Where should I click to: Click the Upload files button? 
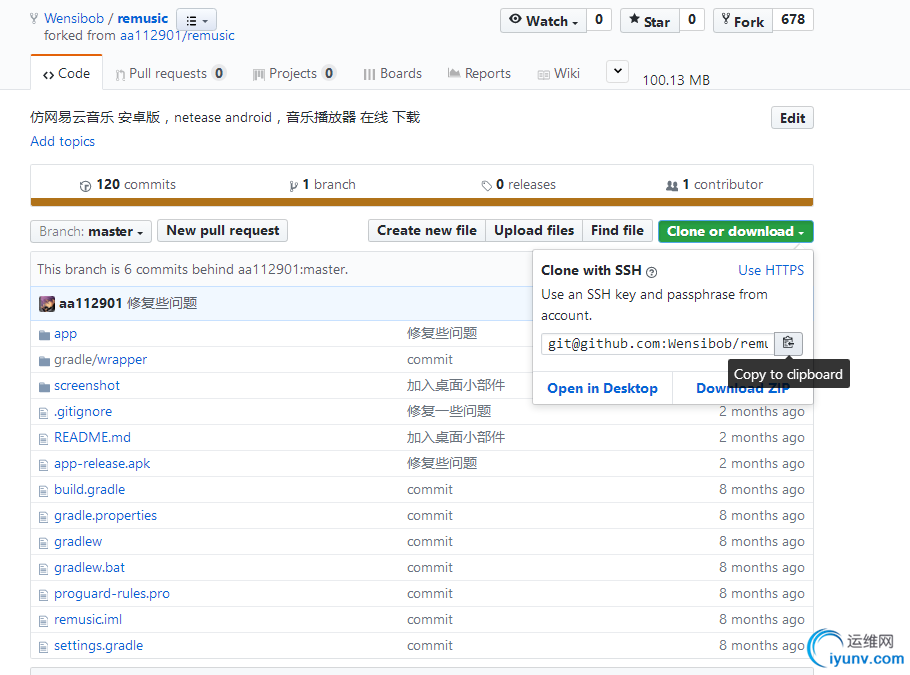pos(534,230)
